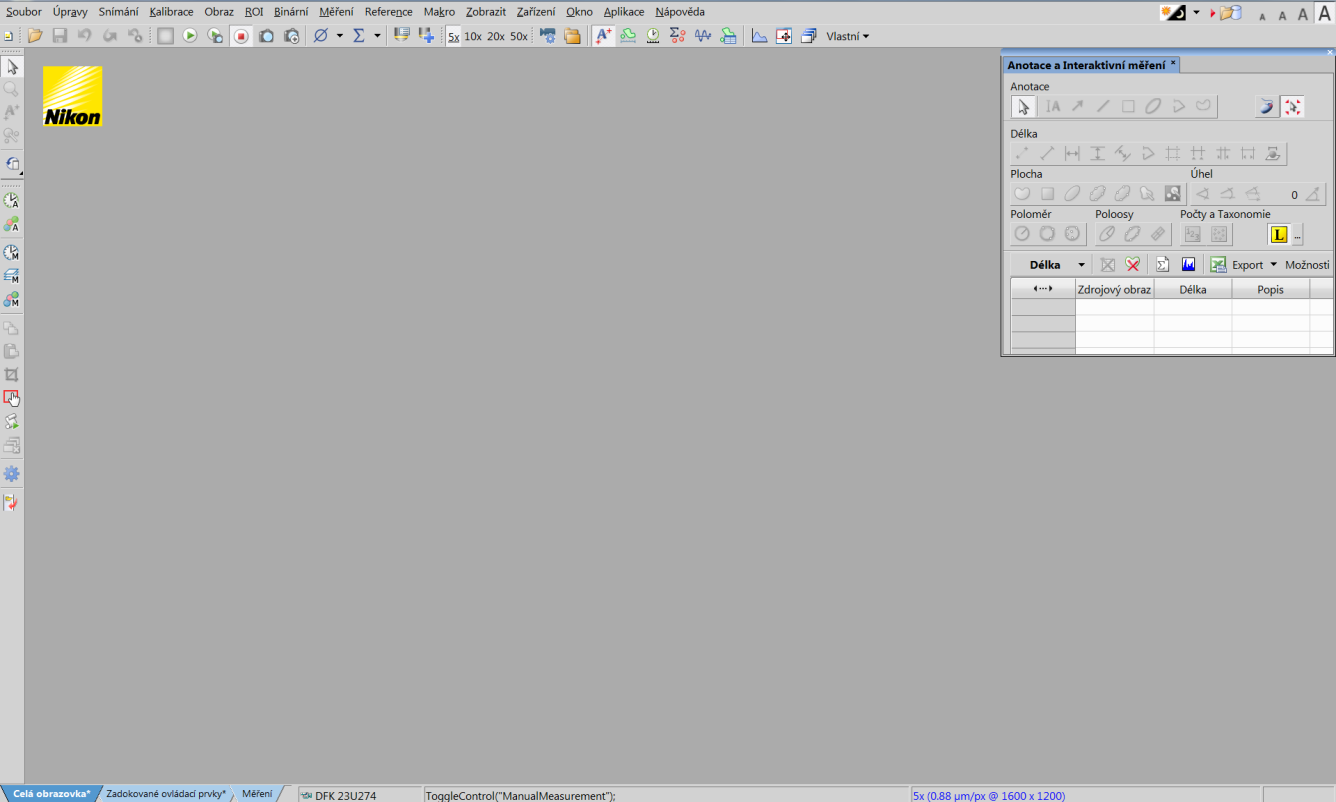Open the dropdown arrow next to sigma
This screenshot has width=1336, height=802.
click(377, 36)
